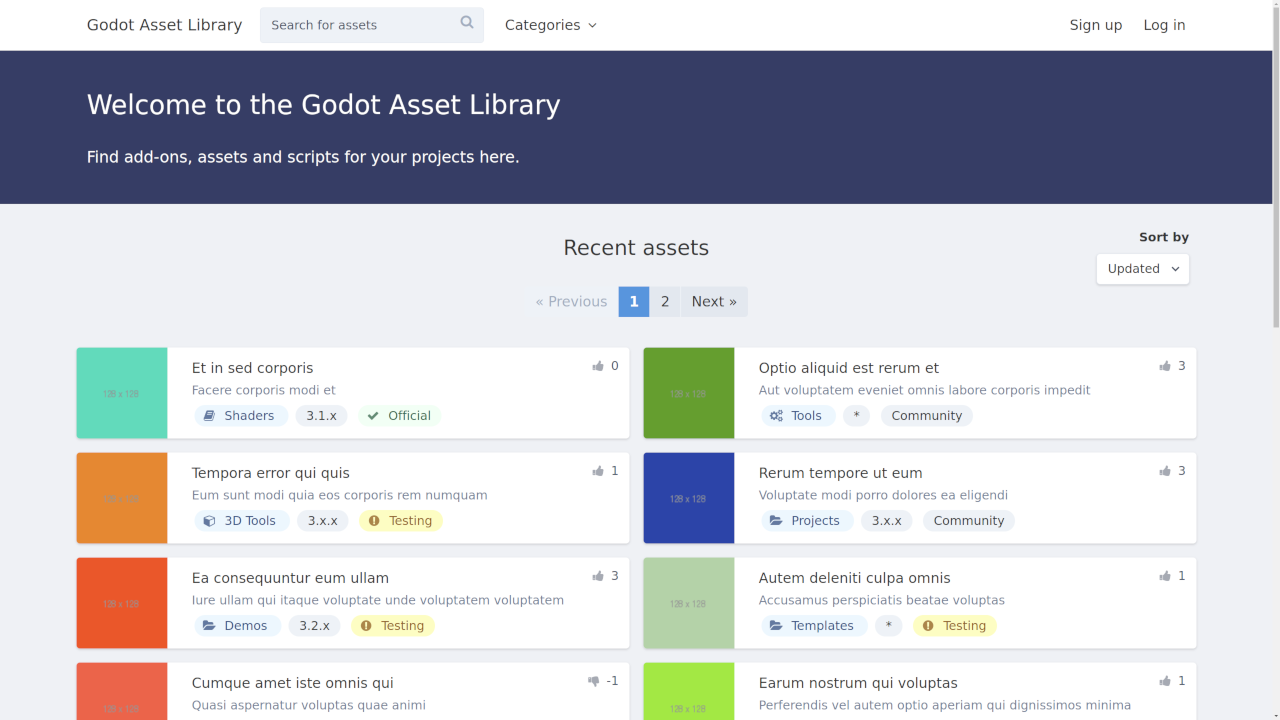
Task: Click the 3.1.x version tag
Action: [x=322, y=416]
